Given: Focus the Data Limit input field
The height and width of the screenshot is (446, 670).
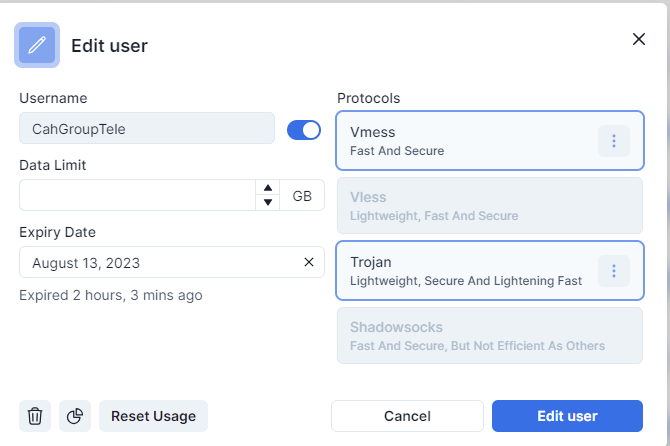Looking at the screenshot, I should [x=137, y=195].
